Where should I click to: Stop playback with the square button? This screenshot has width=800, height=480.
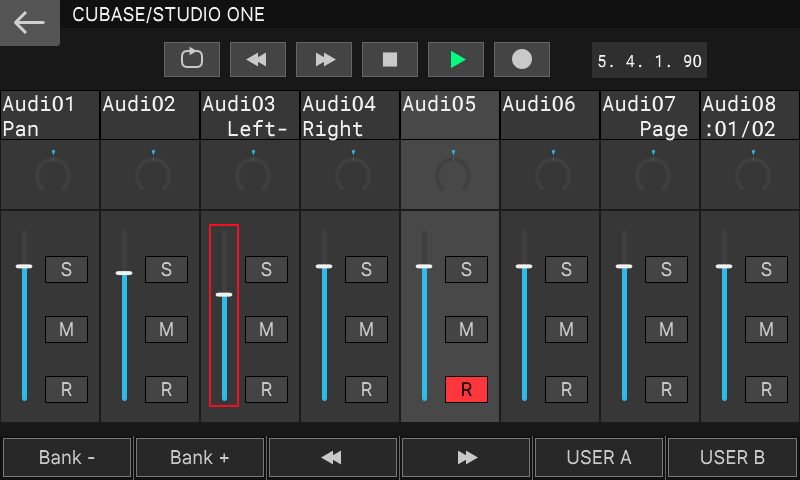tap(390, 59)
